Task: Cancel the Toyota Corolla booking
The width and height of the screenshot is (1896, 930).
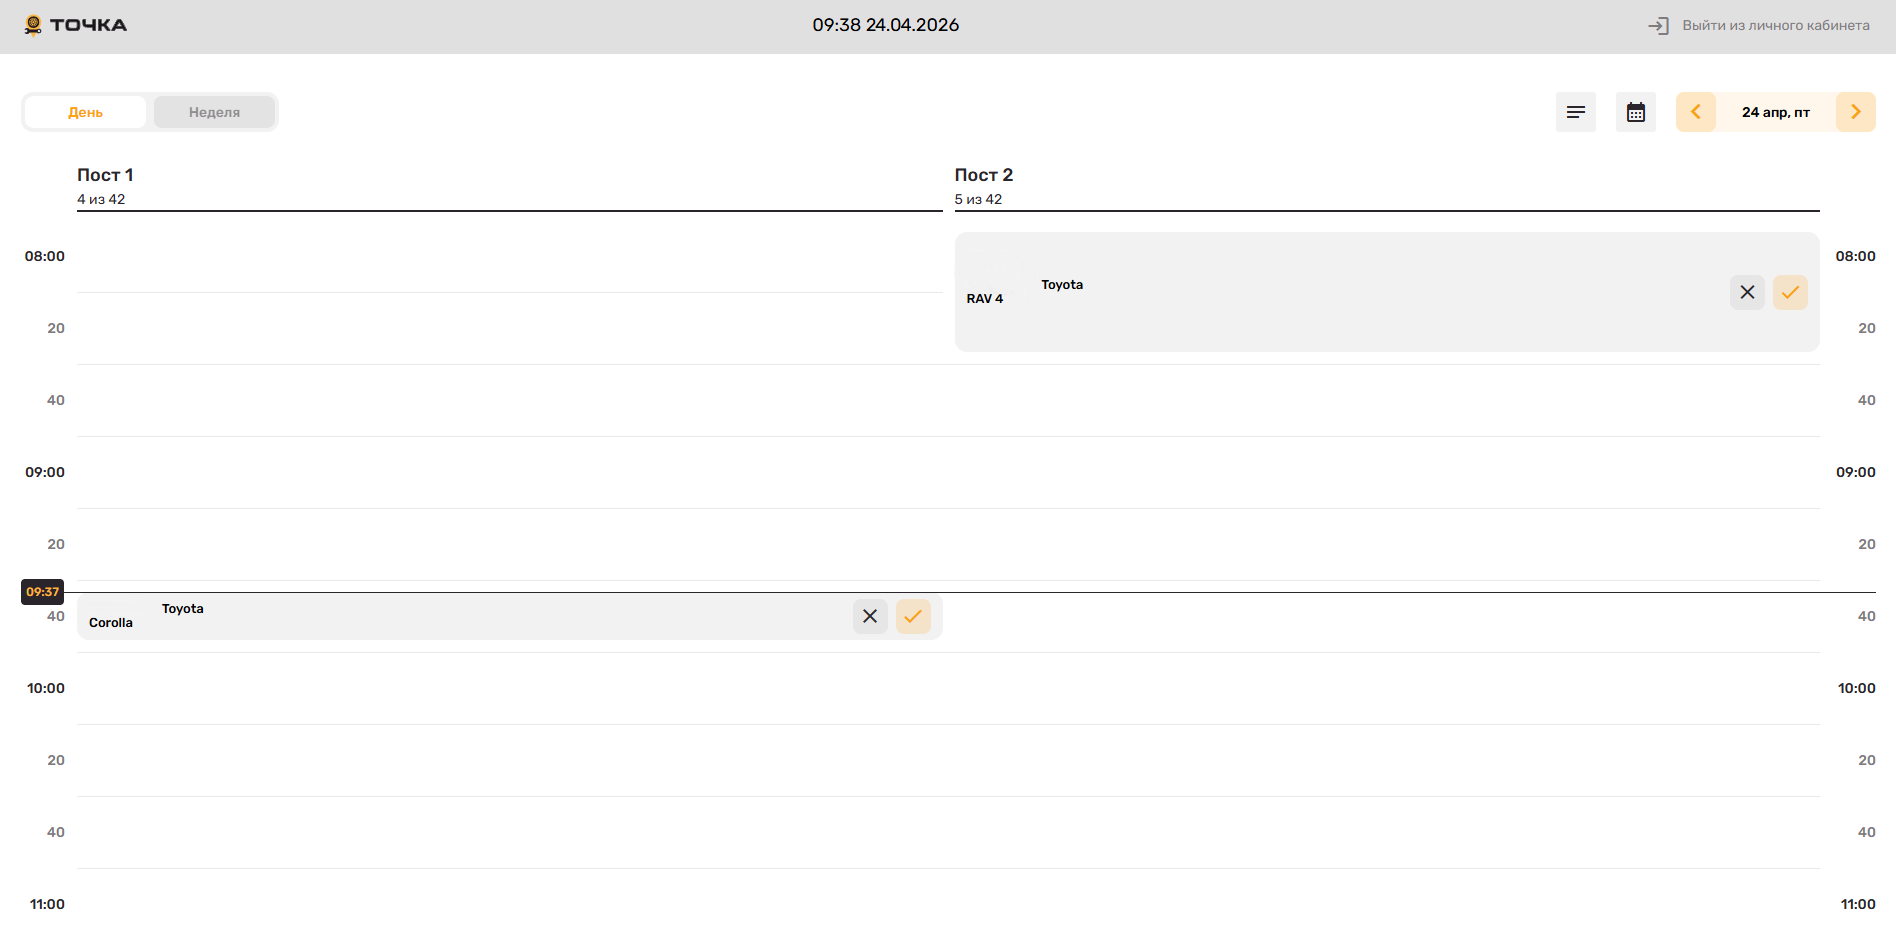Action: 870,616
